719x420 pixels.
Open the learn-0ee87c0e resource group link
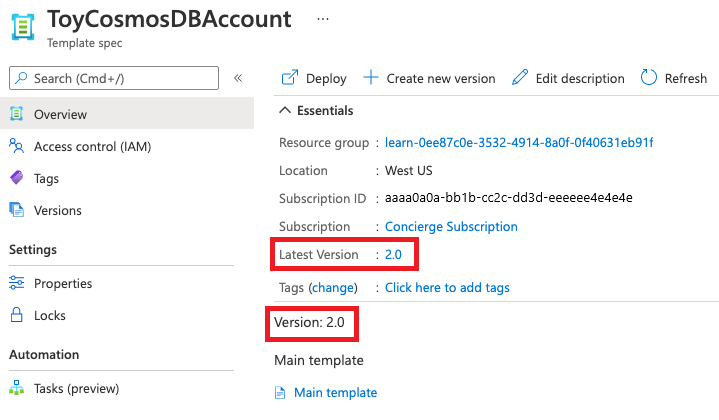tap(519, 143)
